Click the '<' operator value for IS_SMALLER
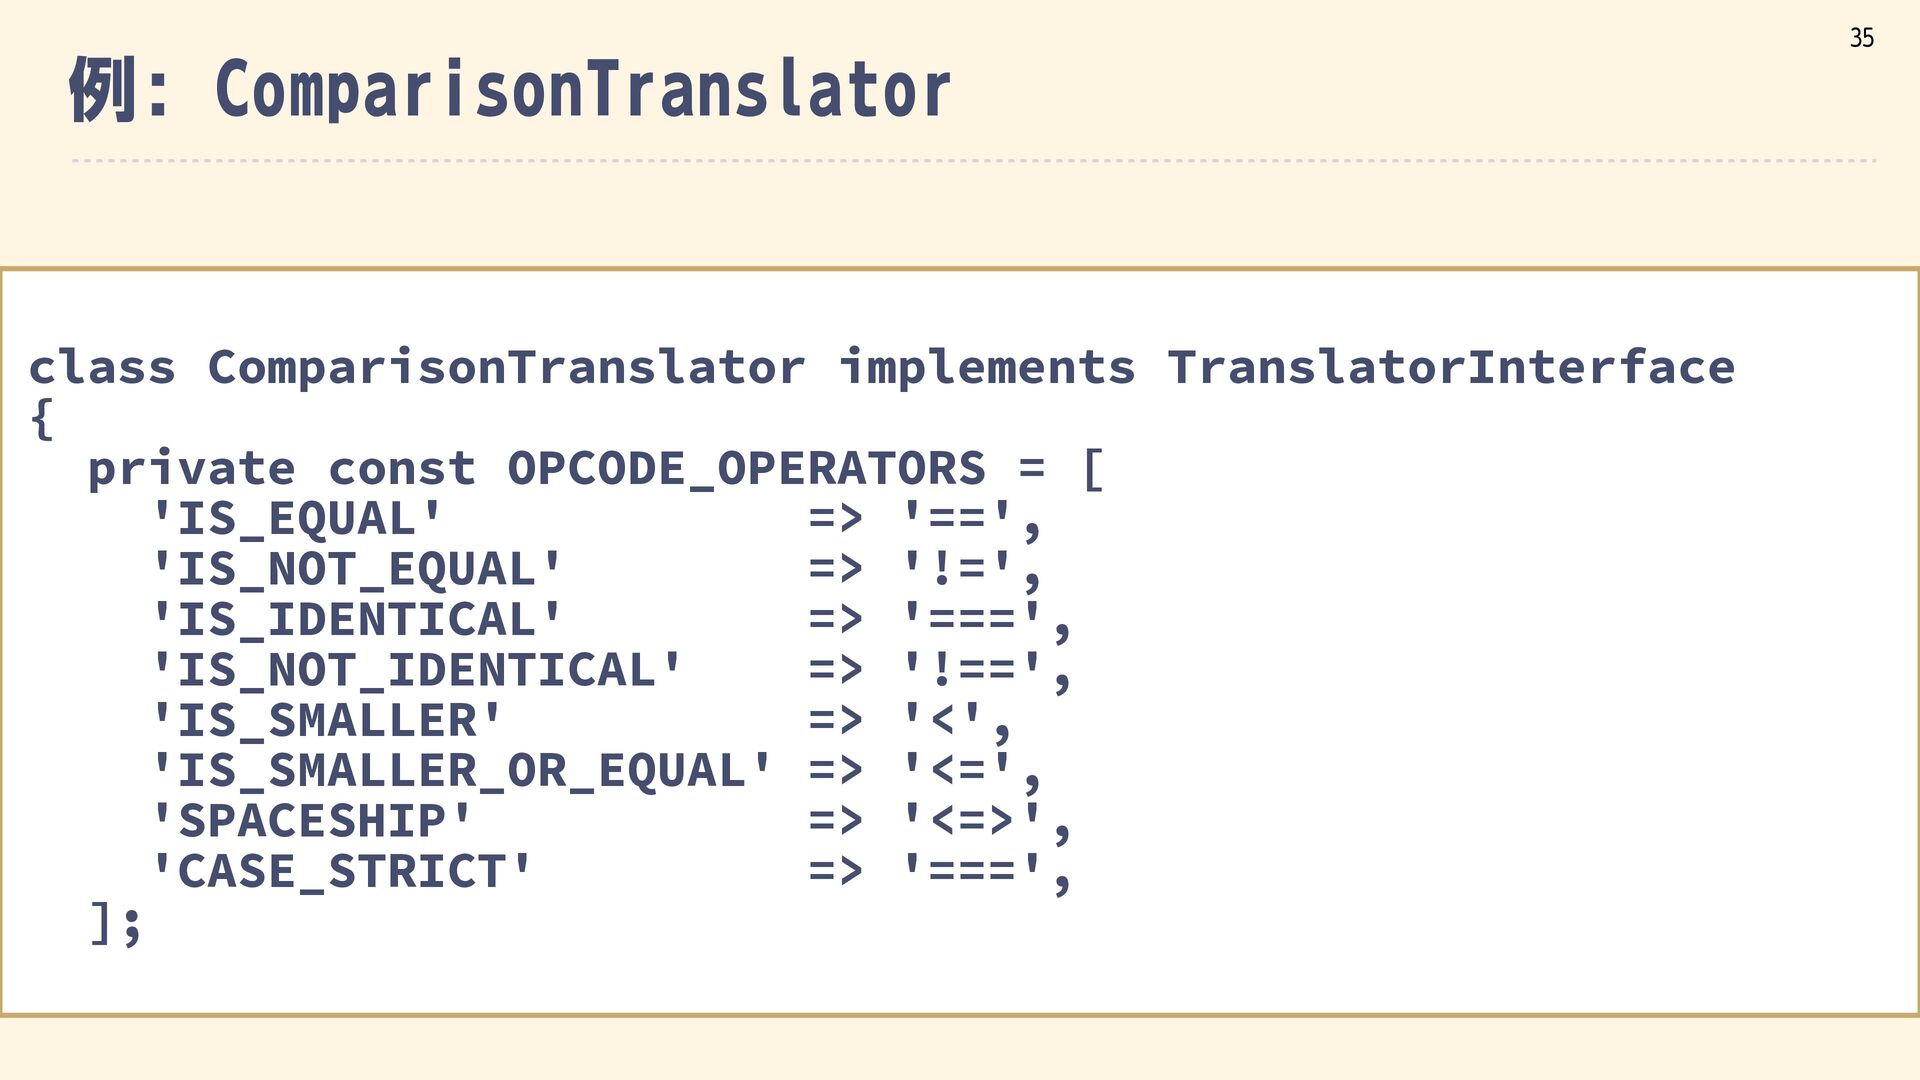This screenshot has width=1920, height=1080. coord(942,721)
